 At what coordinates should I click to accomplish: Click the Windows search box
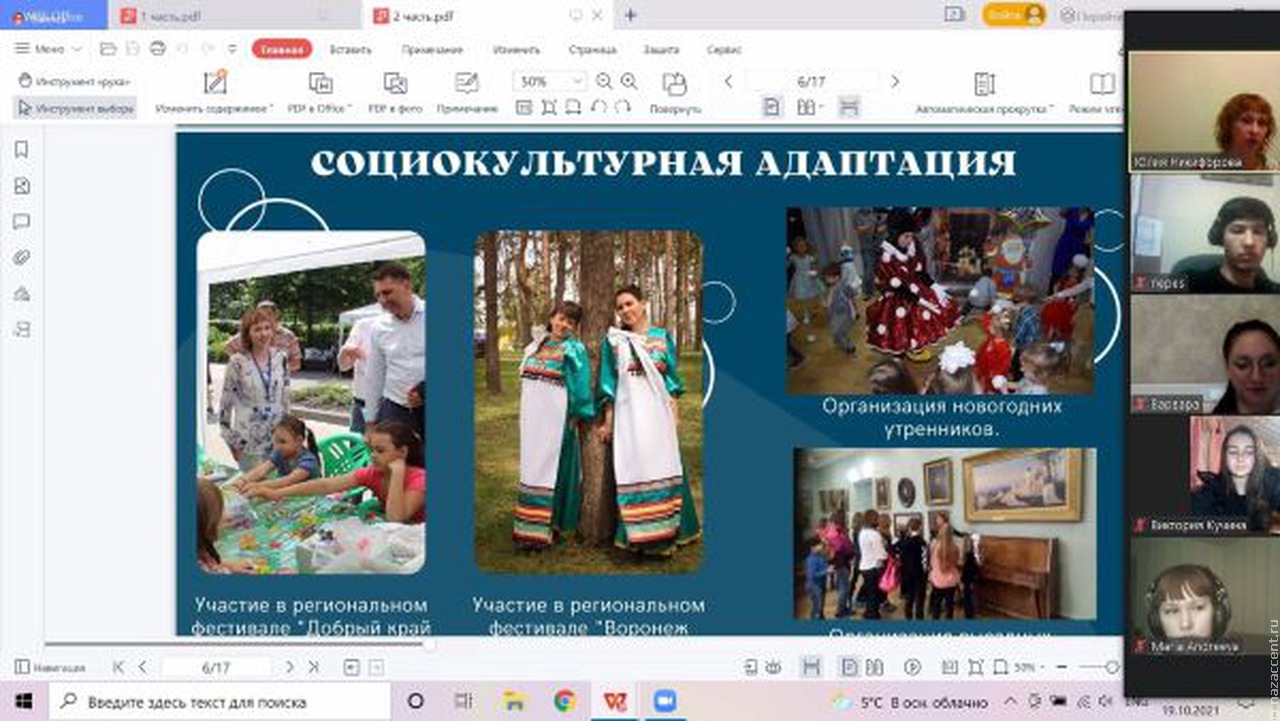[x=220, y=701]
